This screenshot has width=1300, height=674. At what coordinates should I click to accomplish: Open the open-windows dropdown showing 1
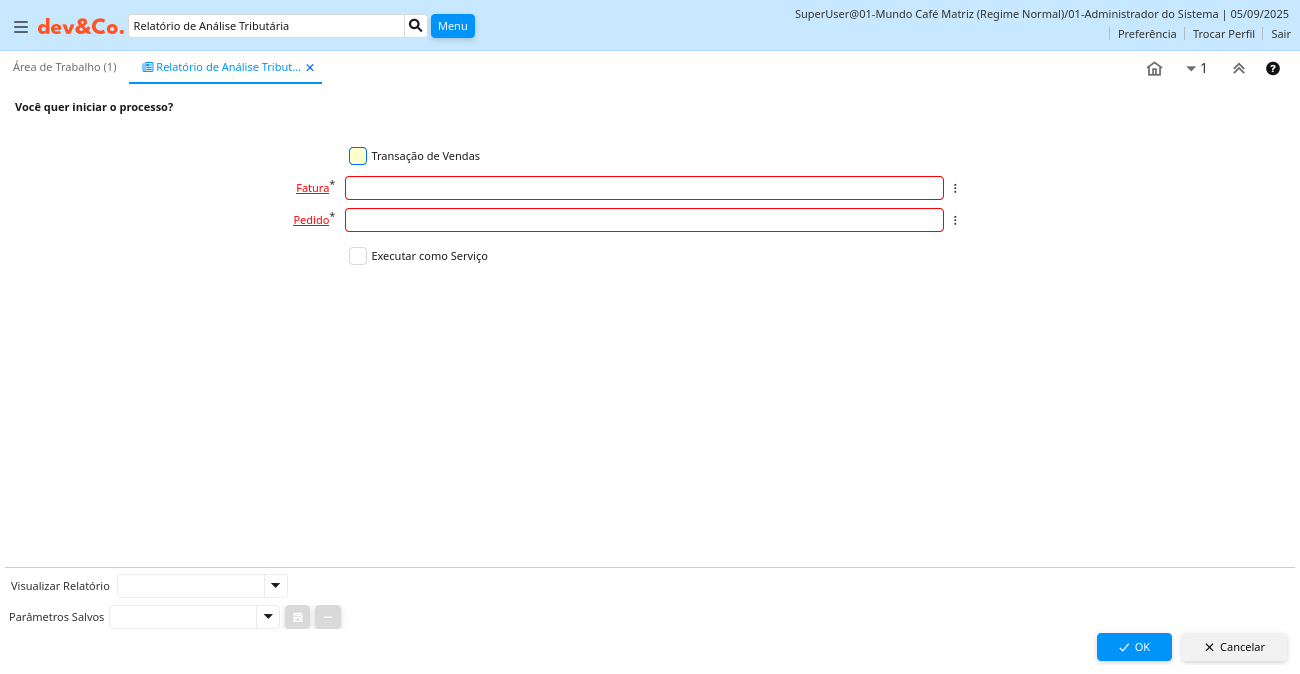click(1196, 68)
